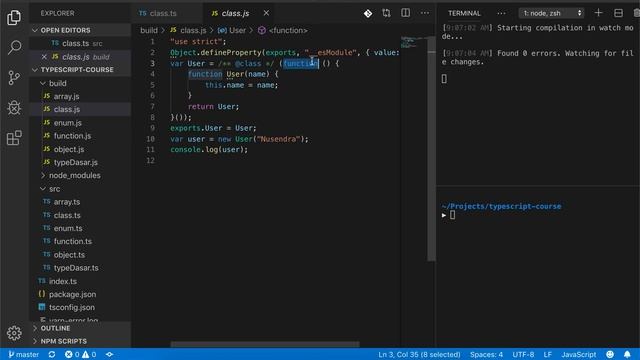Synchronize changes via status bar sync icon
640x360 pixels.
[52, 354]
